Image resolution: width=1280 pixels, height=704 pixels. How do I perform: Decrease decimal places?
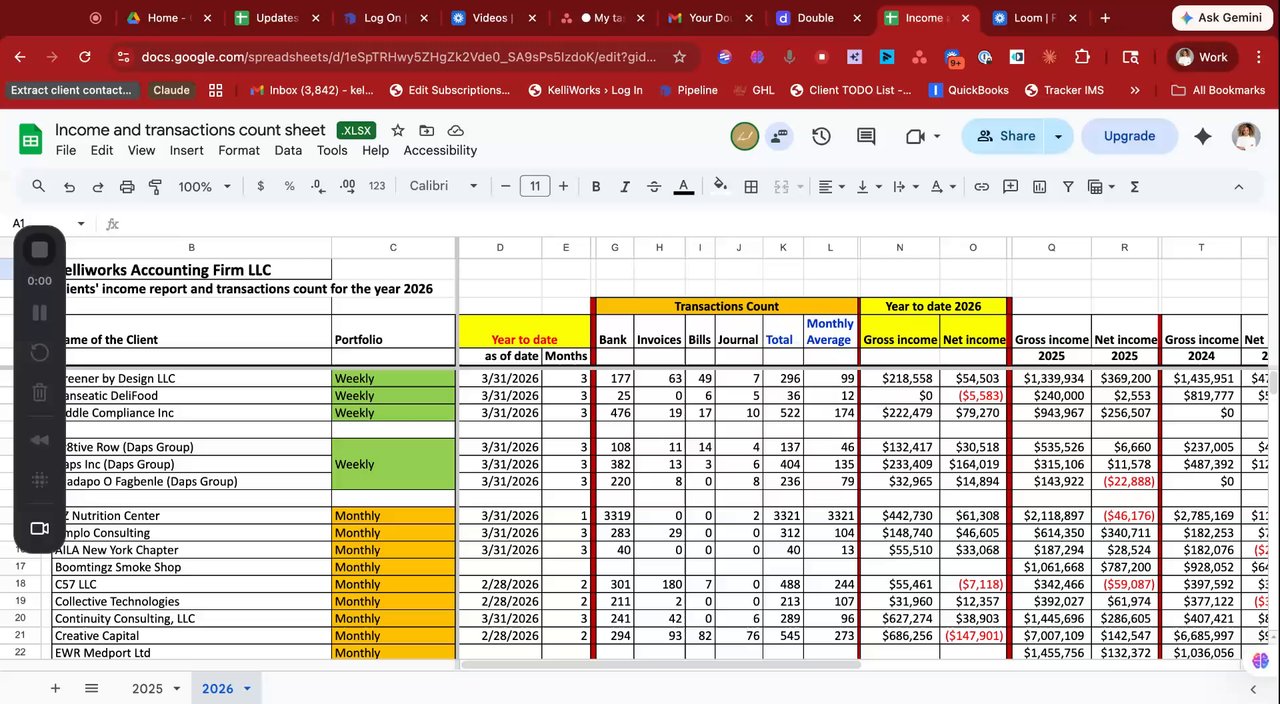pos(318,186)
